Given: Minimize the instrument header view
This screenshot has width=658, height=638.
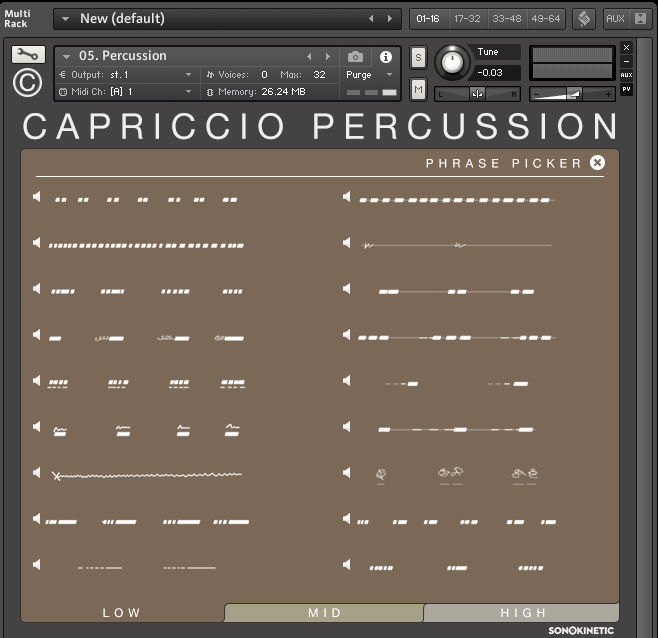Looking at the screenshot, I should (x=626, y=61).
